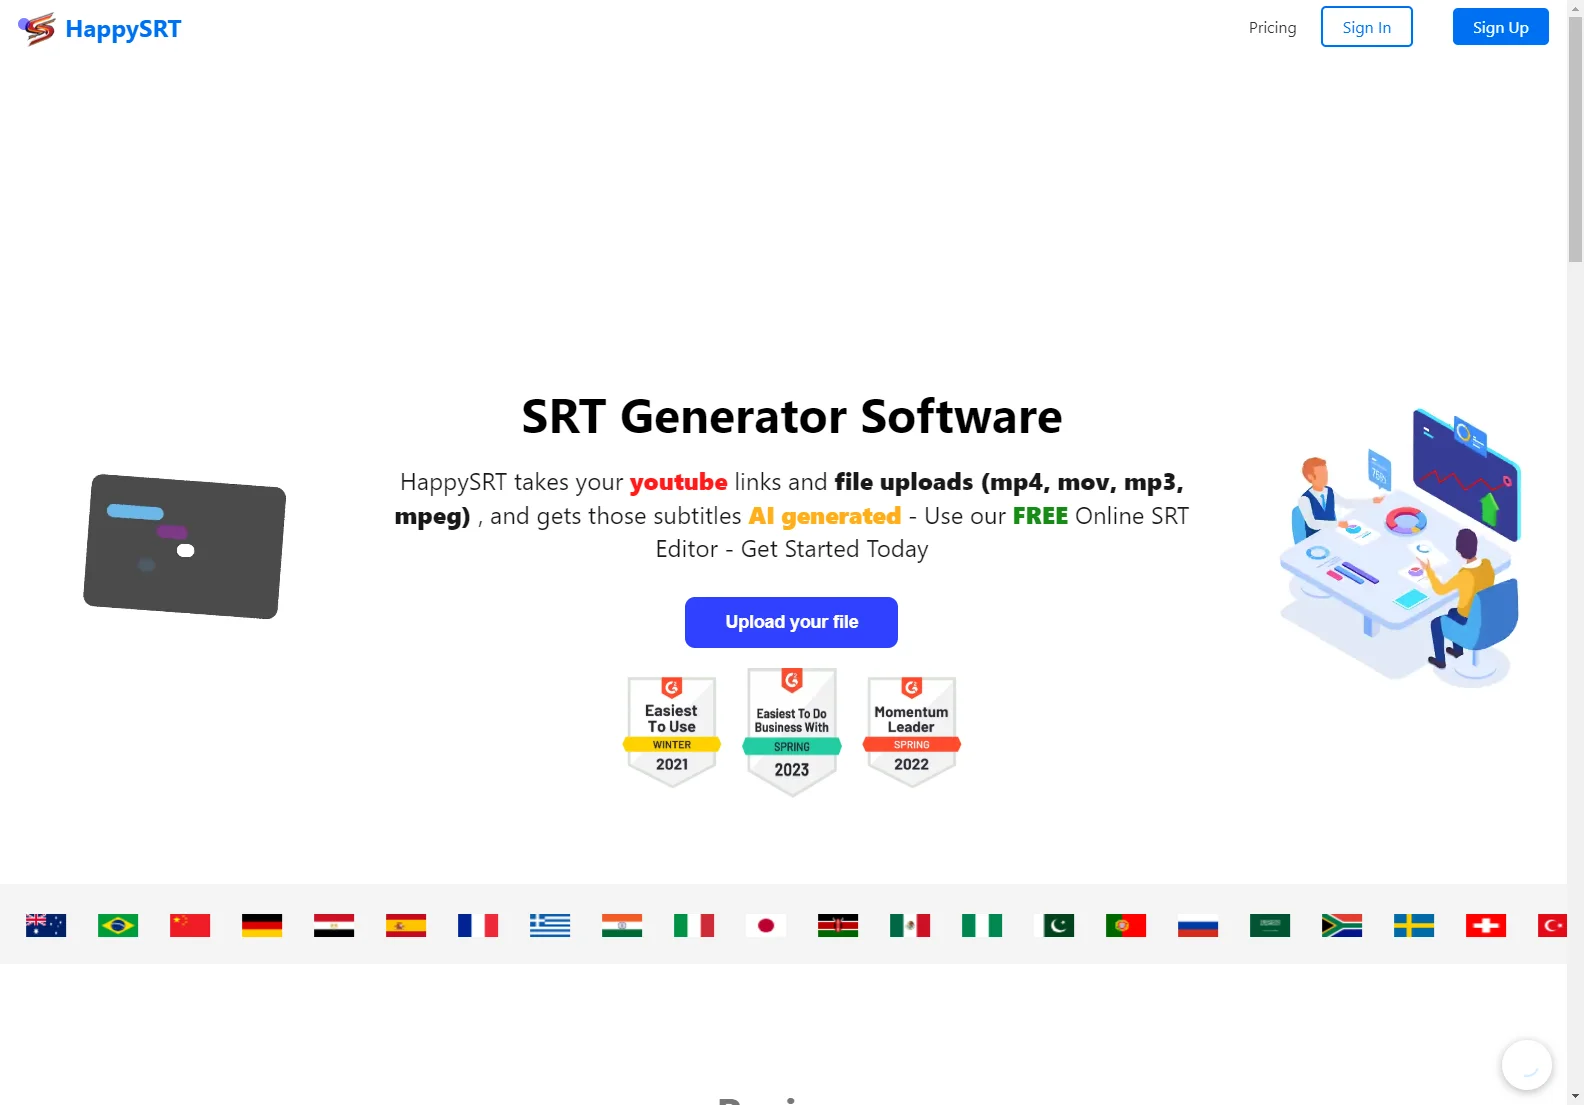Screen dimensions: 1584x1105
Task: Click the SRT Generator Software heading
Action: 791,416
